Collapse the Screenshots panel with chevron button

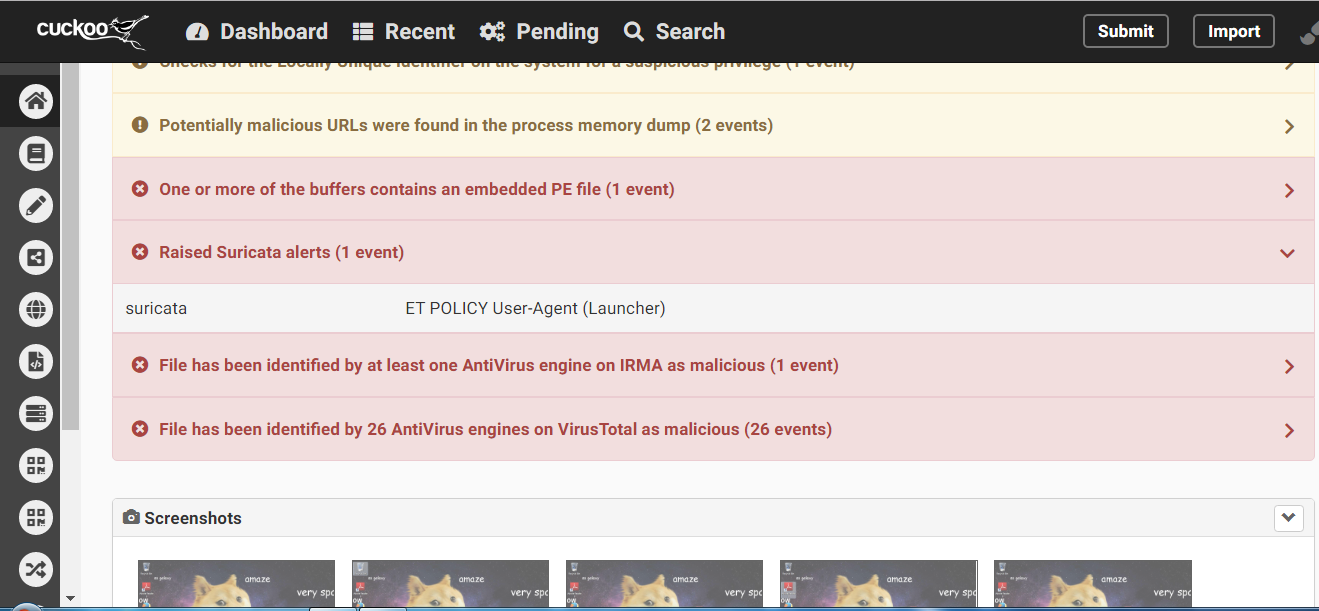(1288, 518)
